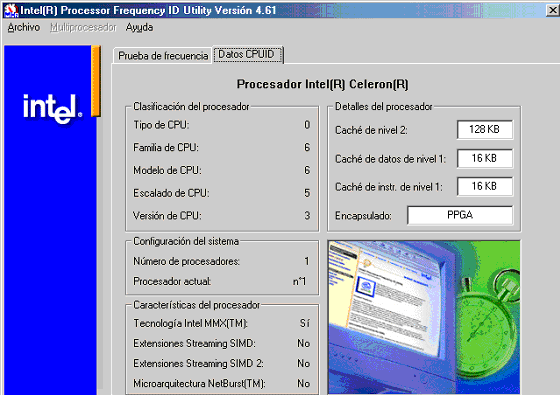Click the Encapsulado field showing PPGA

[x=460, y=215]
